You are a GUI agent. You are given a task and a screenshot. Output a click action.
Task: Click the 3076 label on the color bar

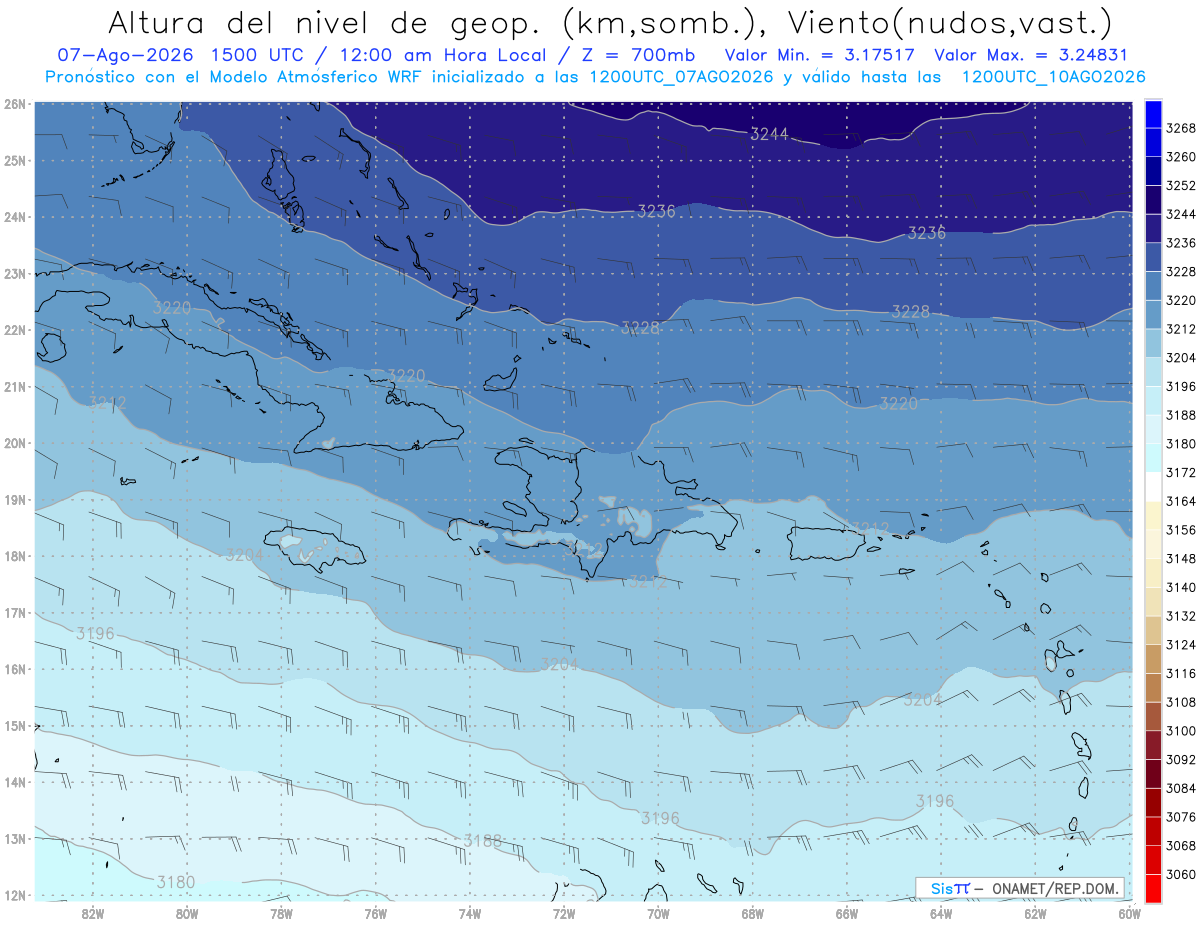click(x=1181, y=817)
